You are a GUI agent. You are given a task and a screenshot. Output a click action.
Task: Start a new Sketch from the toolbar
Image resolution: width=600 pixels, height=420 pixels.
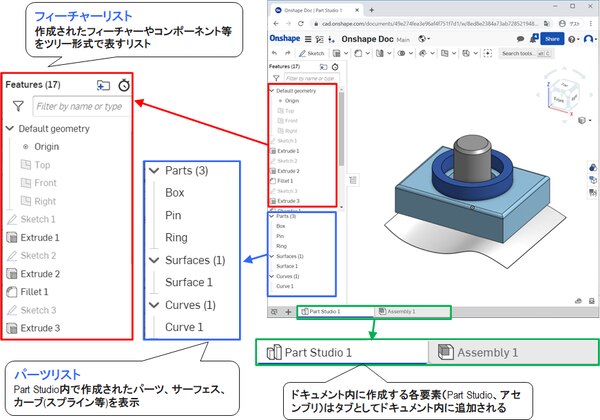pos(311,53)
